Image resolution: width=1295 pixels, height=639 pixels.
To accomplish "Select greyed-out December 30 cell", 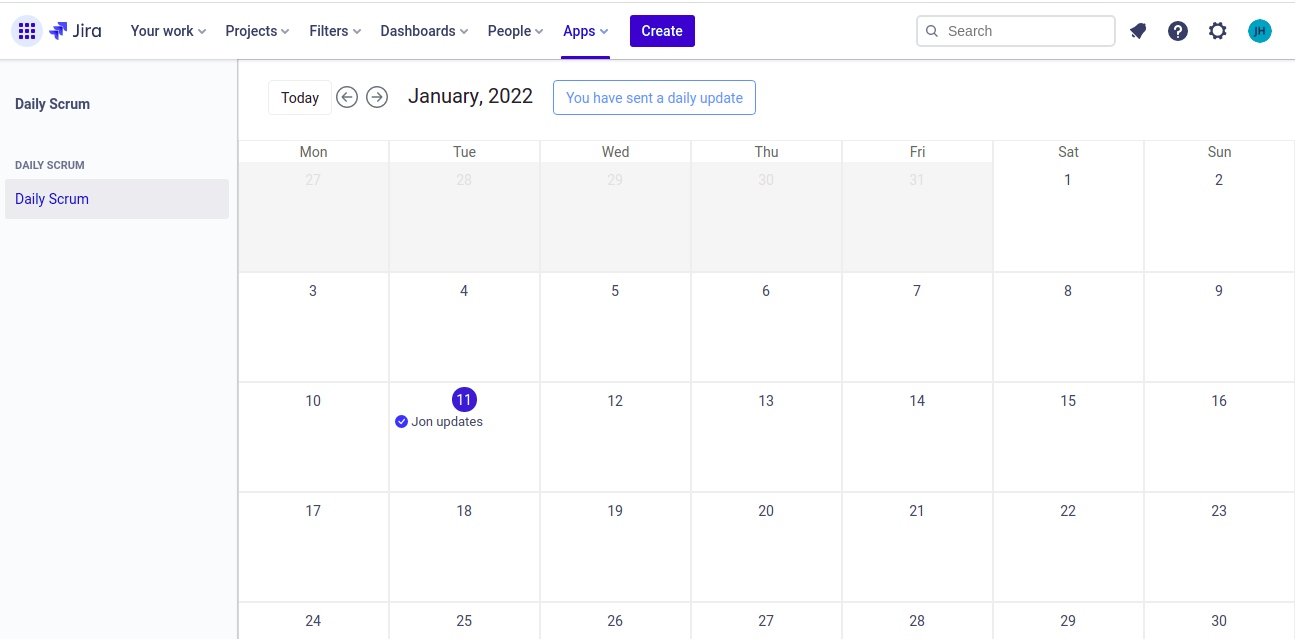I will (x=766, y=217).
